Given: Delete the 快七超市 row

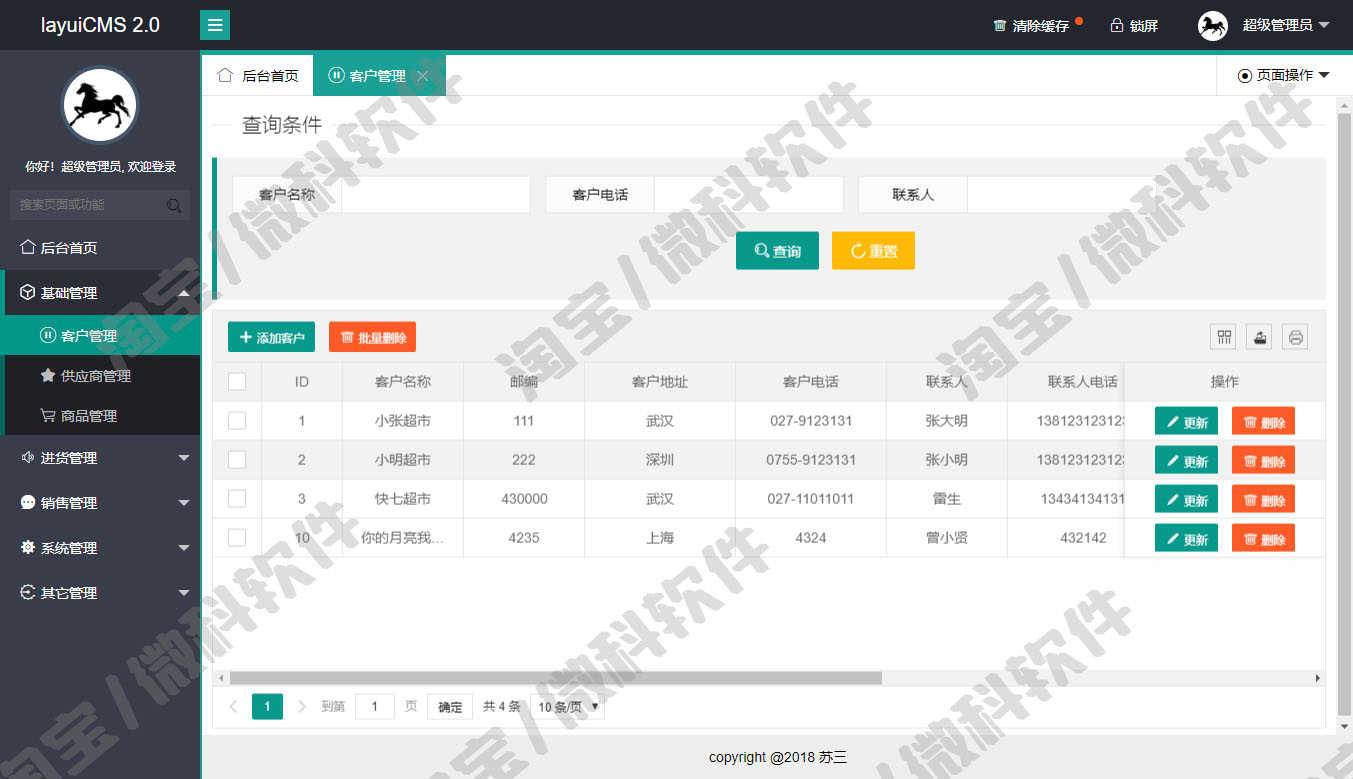Looking at the screenshot, I should pos(1263,499).
